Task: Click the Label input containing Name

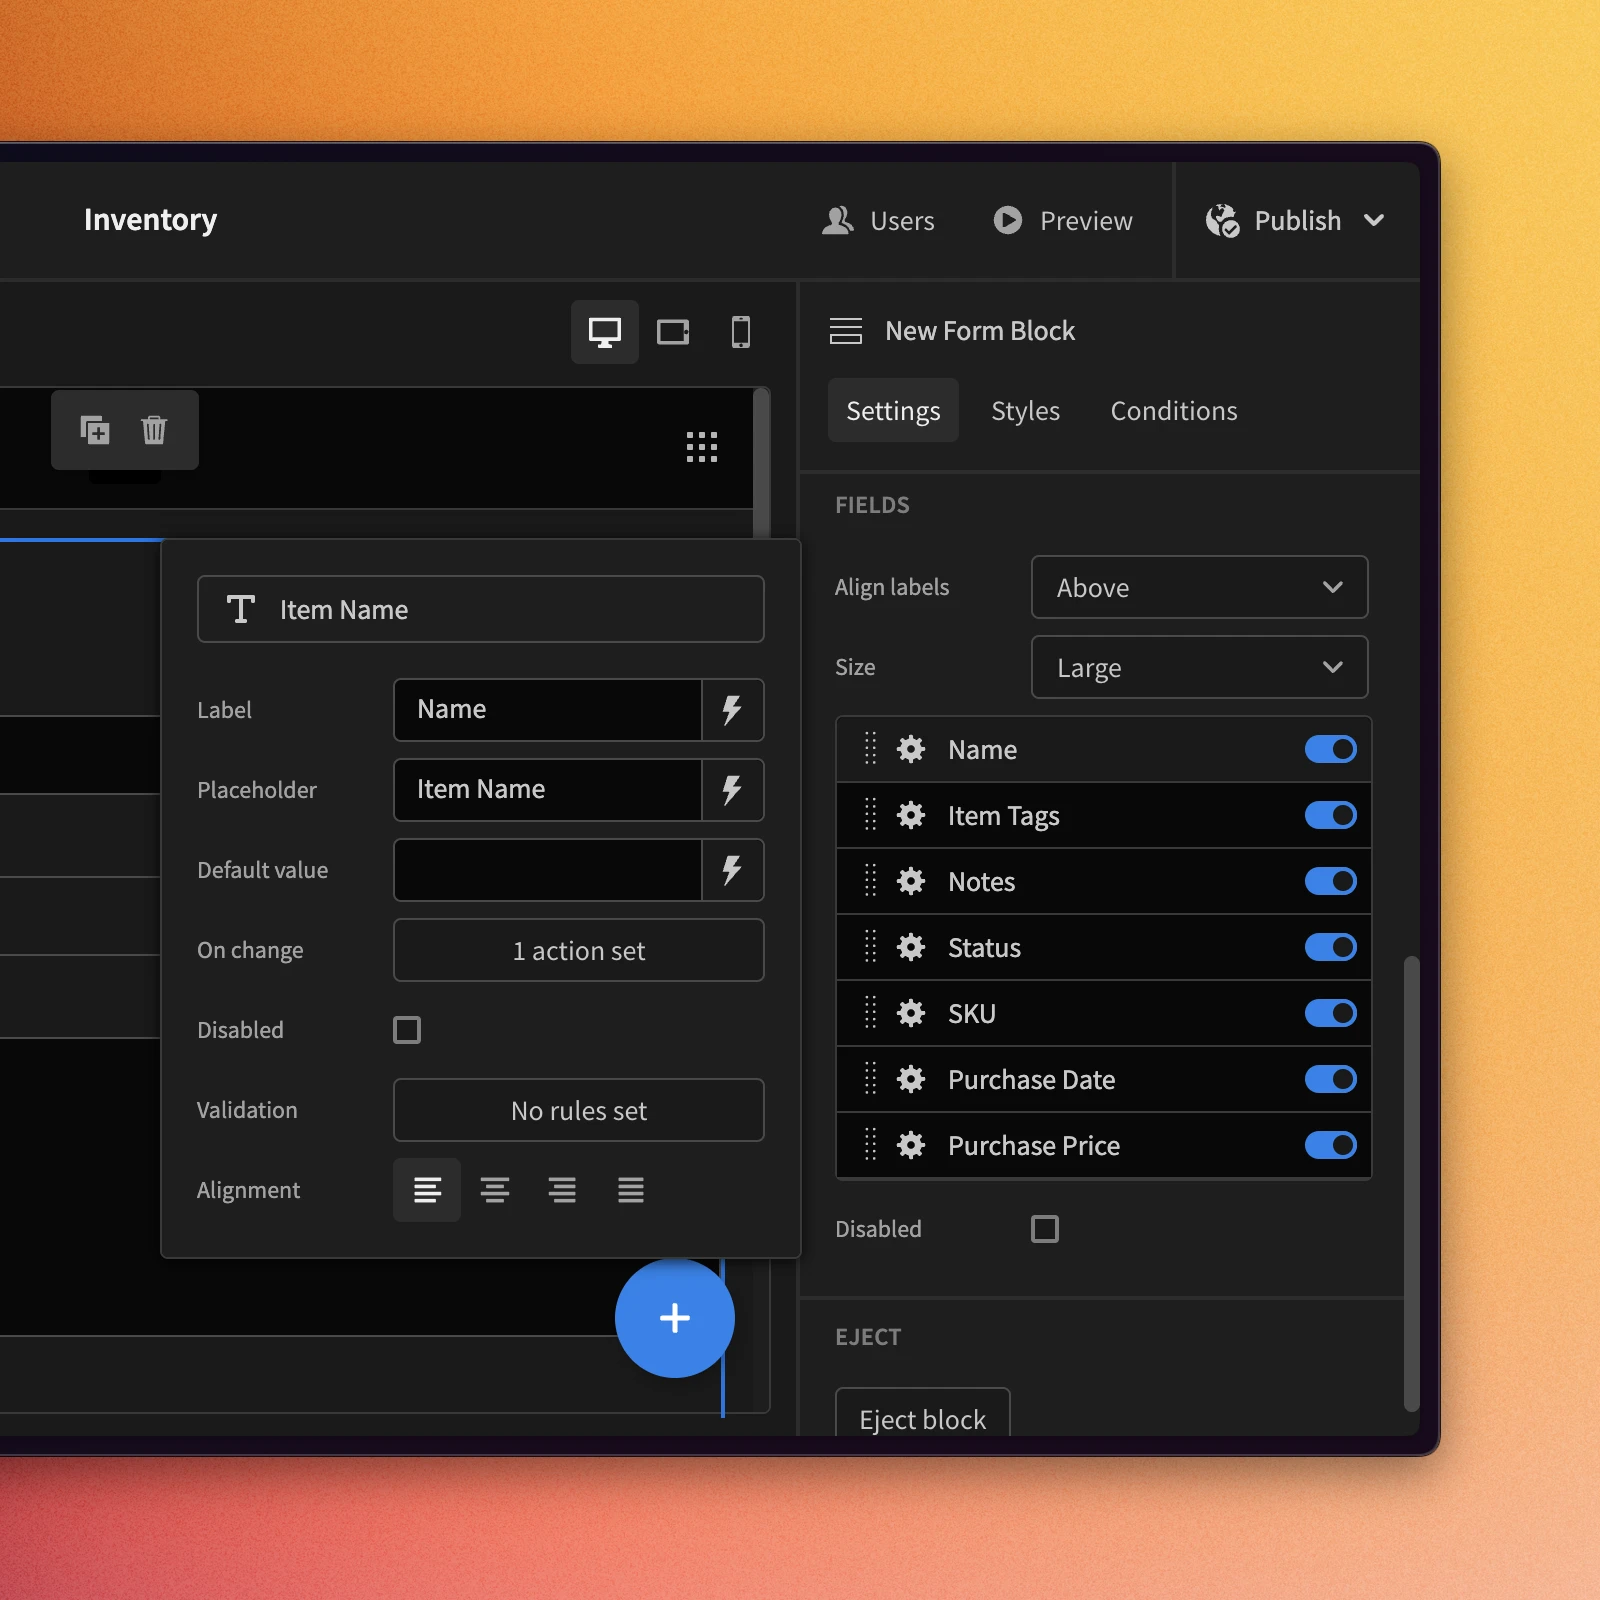Action: pos(548,710)
